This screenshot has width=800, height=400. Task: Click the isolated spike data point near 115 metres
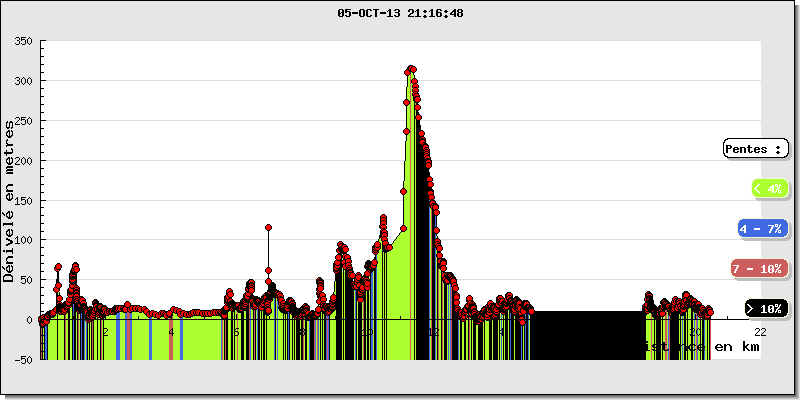(x=268, y=228)
